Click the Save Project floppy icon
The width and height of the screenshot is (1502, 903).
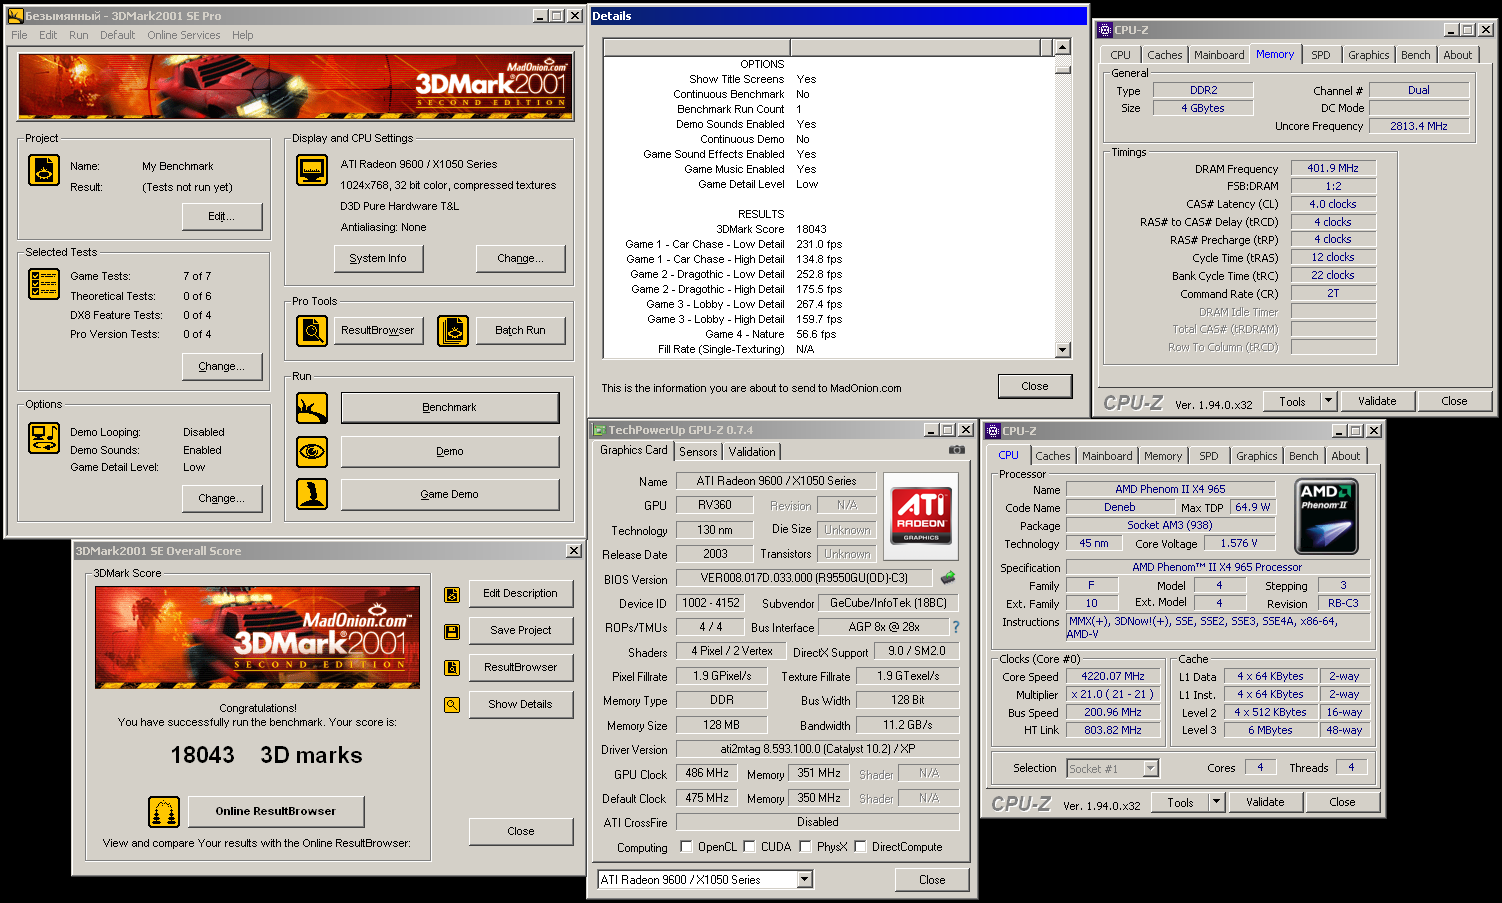[452, 632]
